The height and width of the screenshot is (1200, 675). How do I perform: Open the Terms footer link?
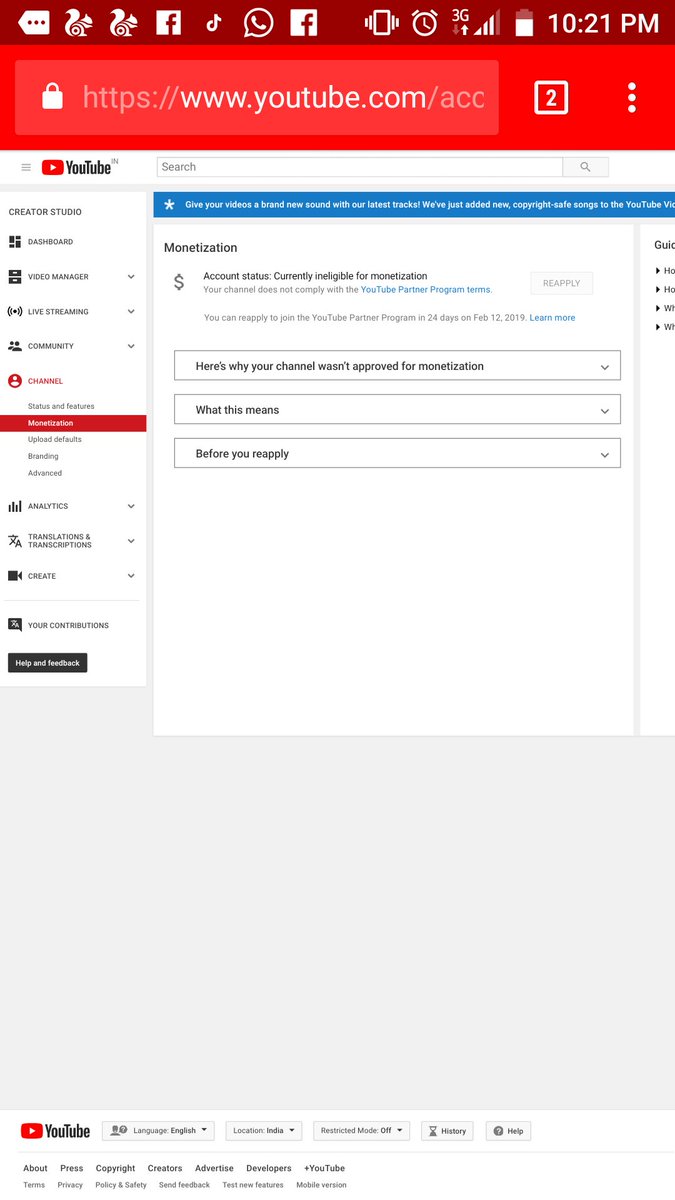[34, 1185]
